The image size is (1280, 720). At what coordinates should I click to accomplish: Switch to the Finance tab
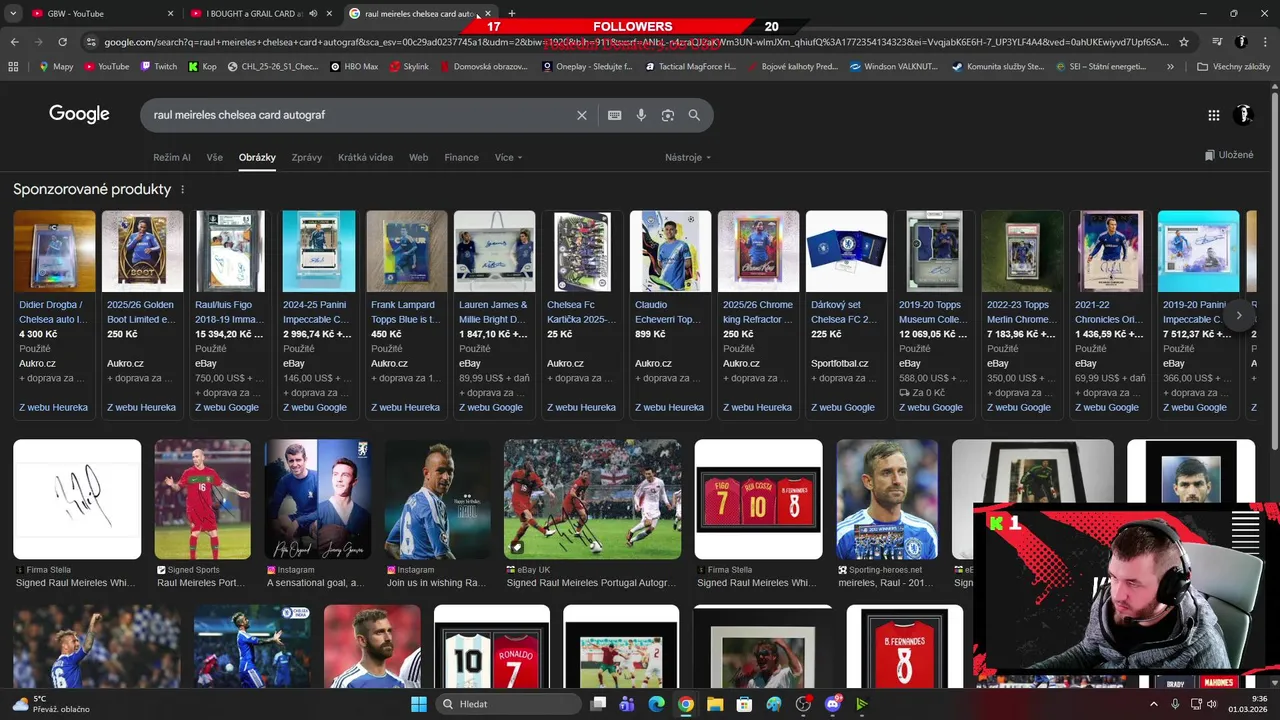pos(461,157)
